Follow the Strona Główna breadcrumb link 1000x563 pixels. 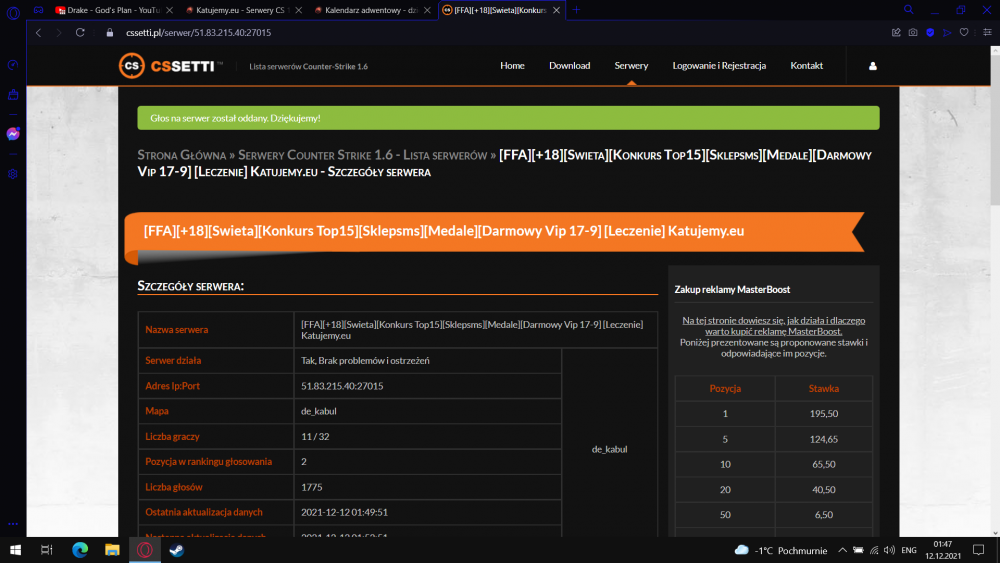click(x=182, y=156)
